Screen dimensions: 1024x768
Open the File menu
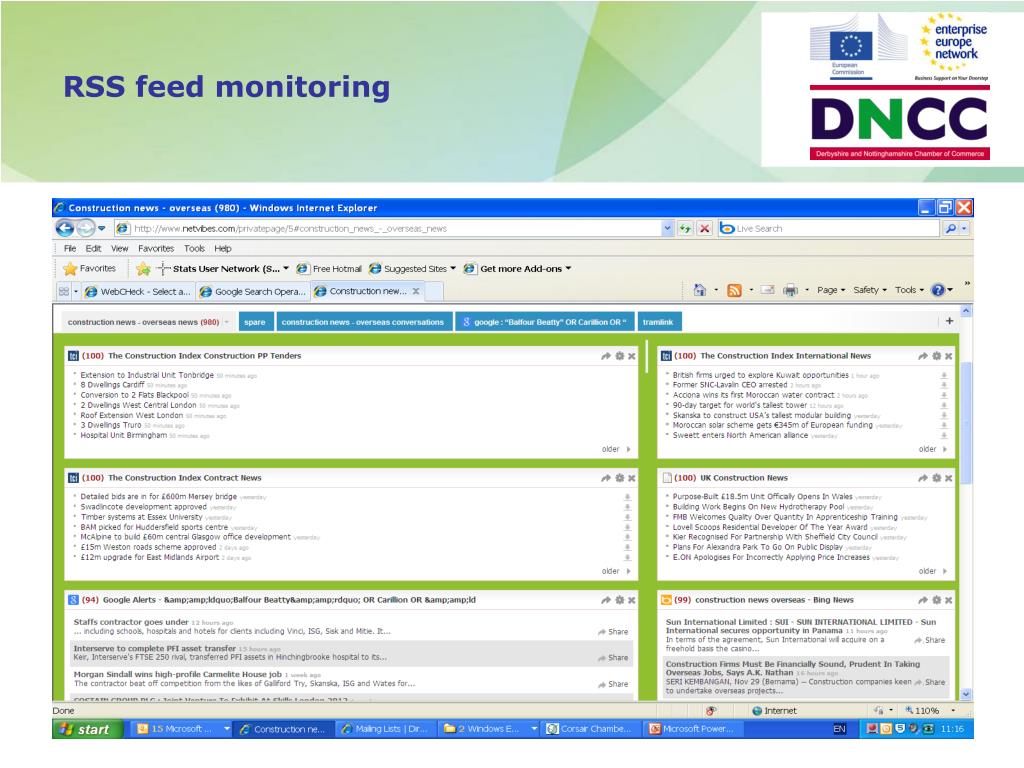[70, 248]
